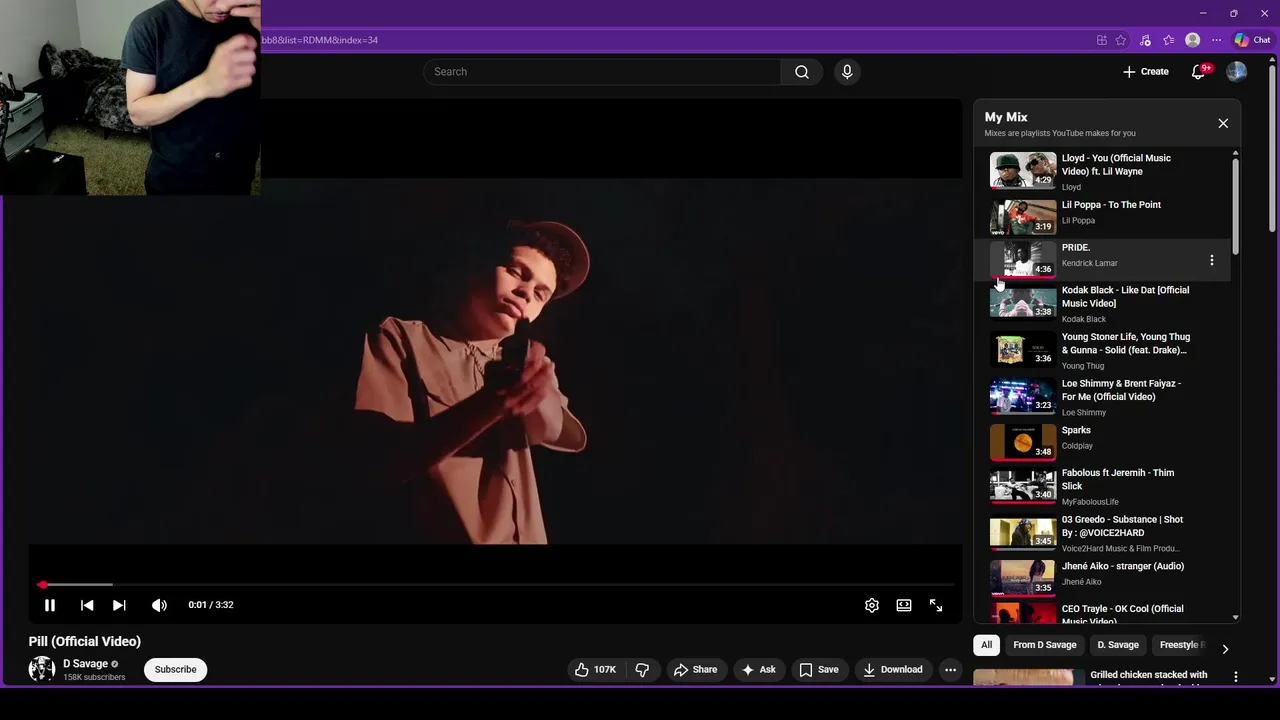Viewport: 1280px width, 720px height.
Task: Play 03 Greedo - Substance from the mix
Action: pyautogui.click(x=1100, y=533)
